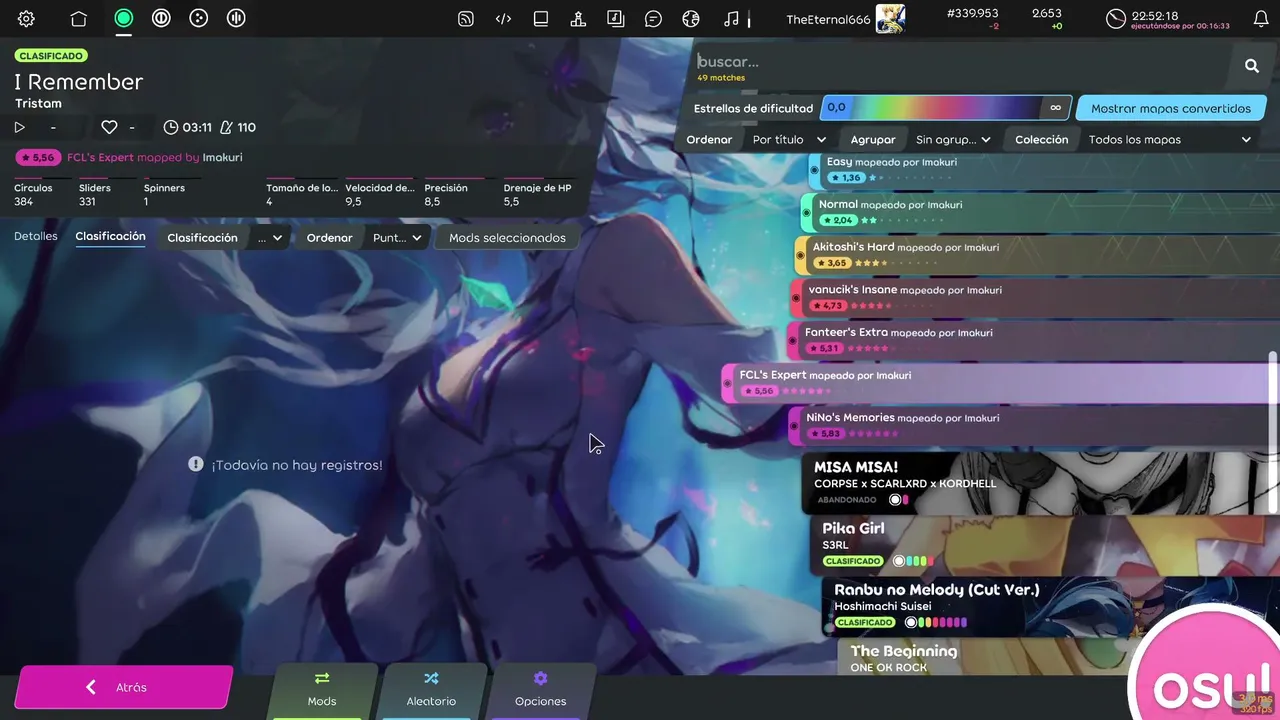Image resolution: width=1280 pixels, height=720 pixels.
Task: Open the beatmap listing icon
Action: coord(616,18)
